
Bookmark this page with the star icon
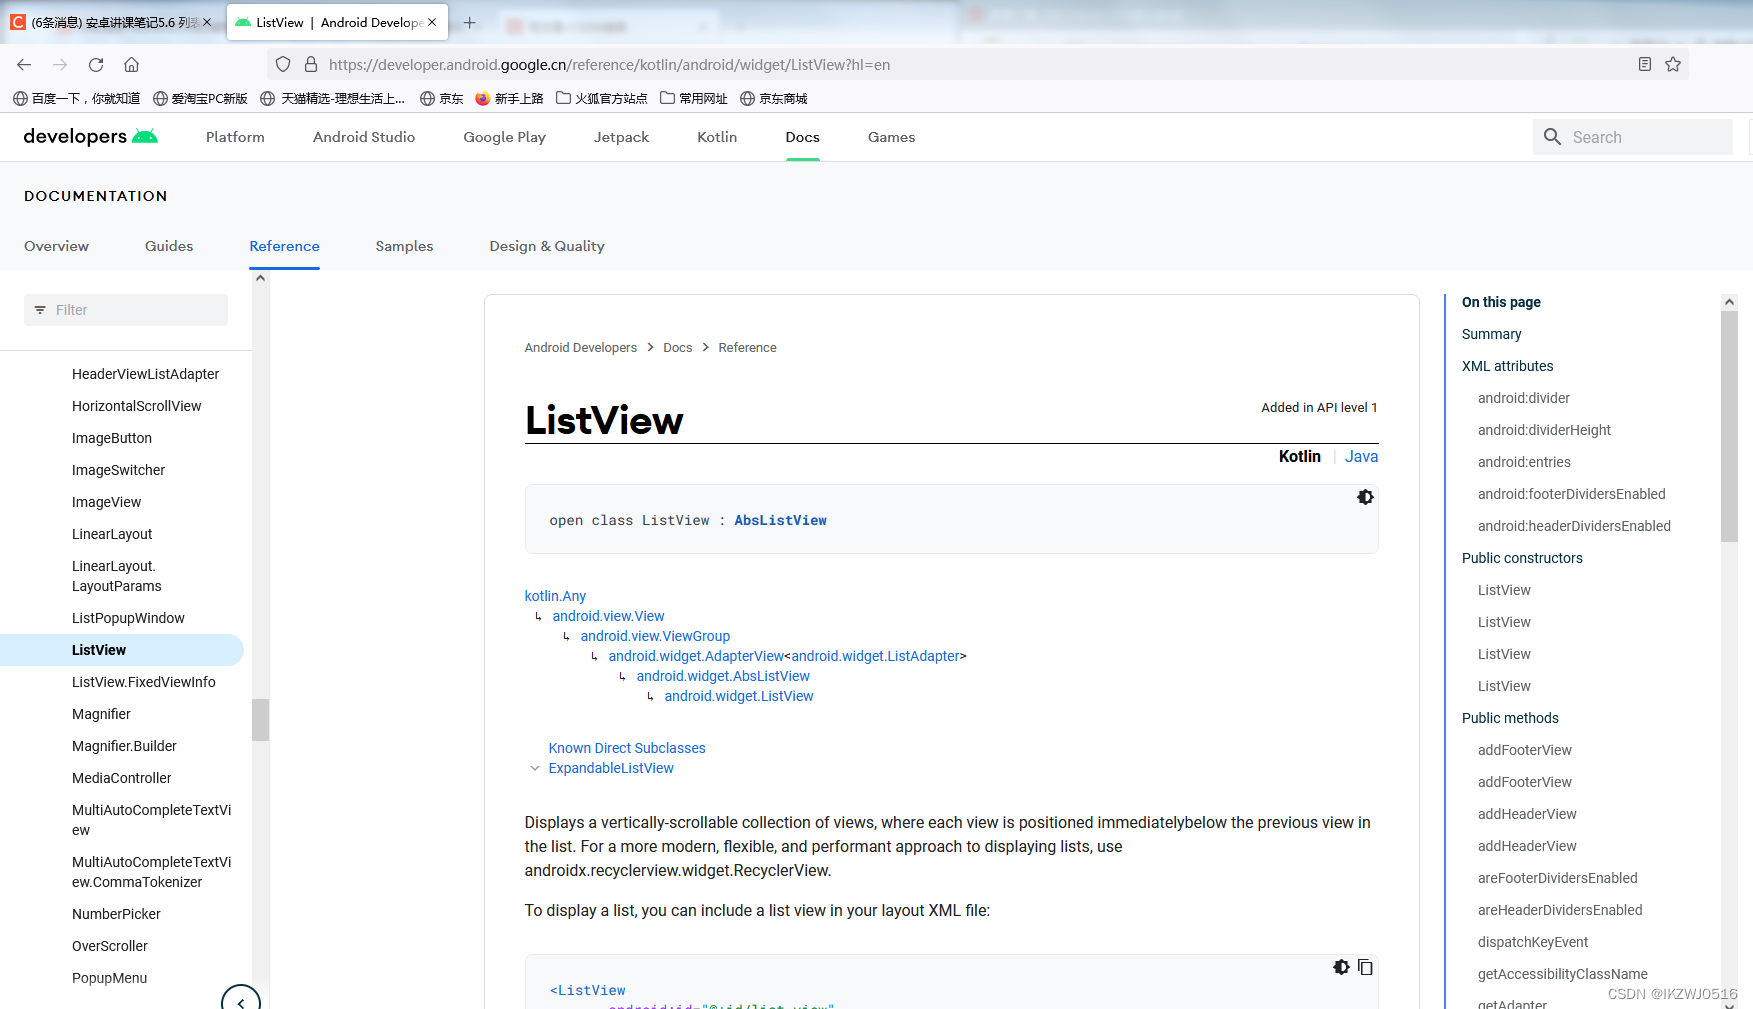pyautogui.click(x=1673, y=64)
